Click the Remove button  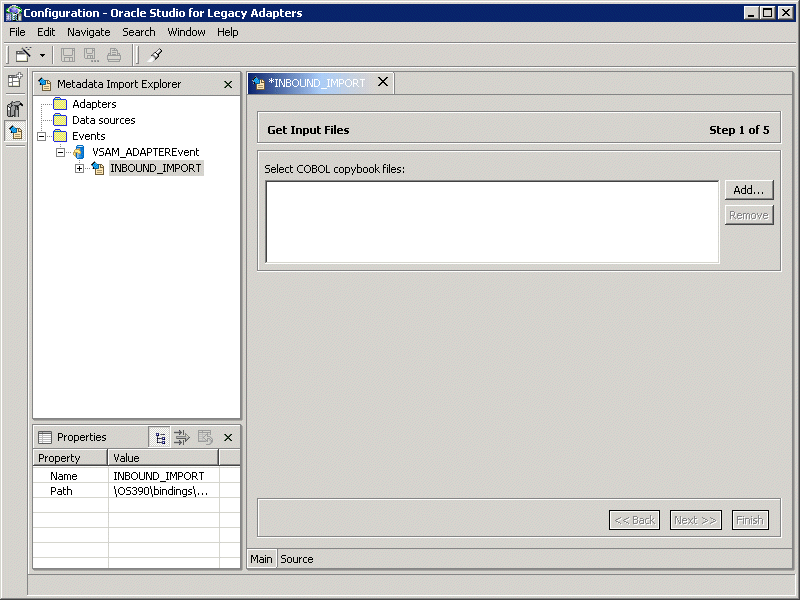coord(749,215)
